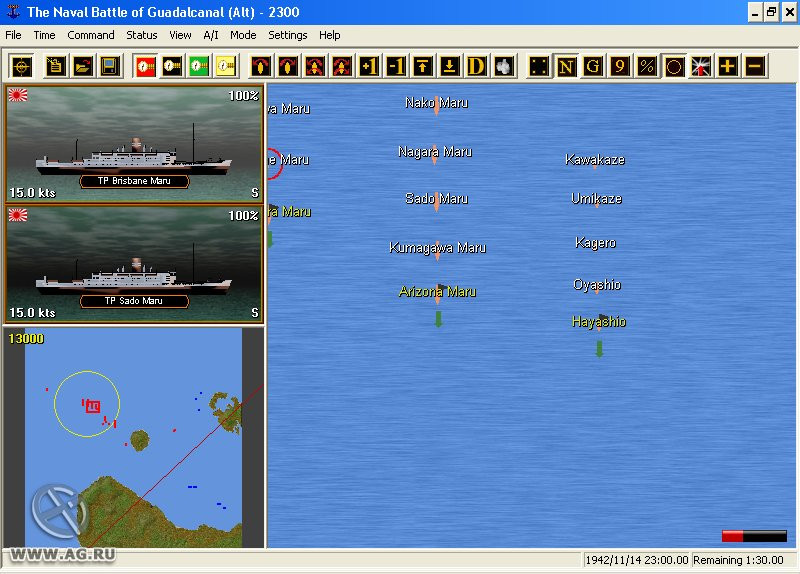The image size is (800, 574).
Task: Toggle the range circle toolbar icon
Action: click(x=673, y=66)
